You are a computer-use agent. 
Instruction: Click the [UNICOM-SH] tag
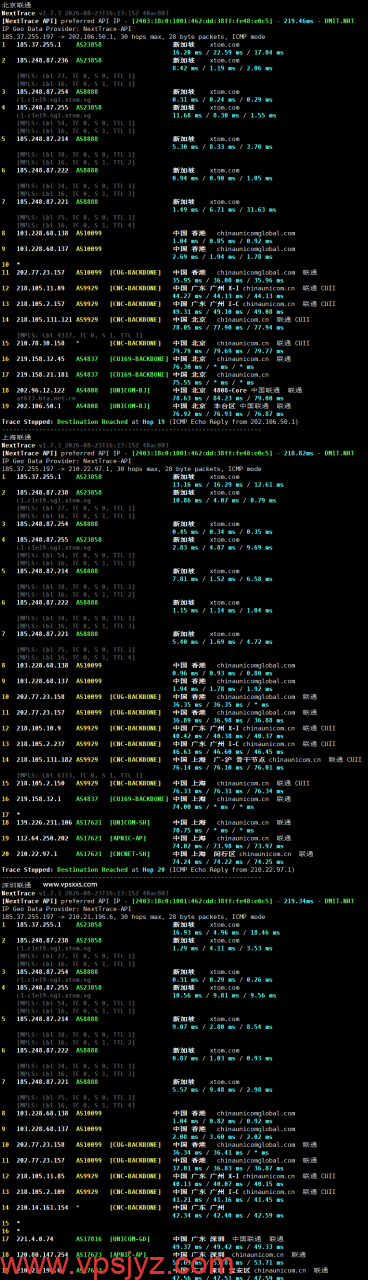[x=130, y=822]
